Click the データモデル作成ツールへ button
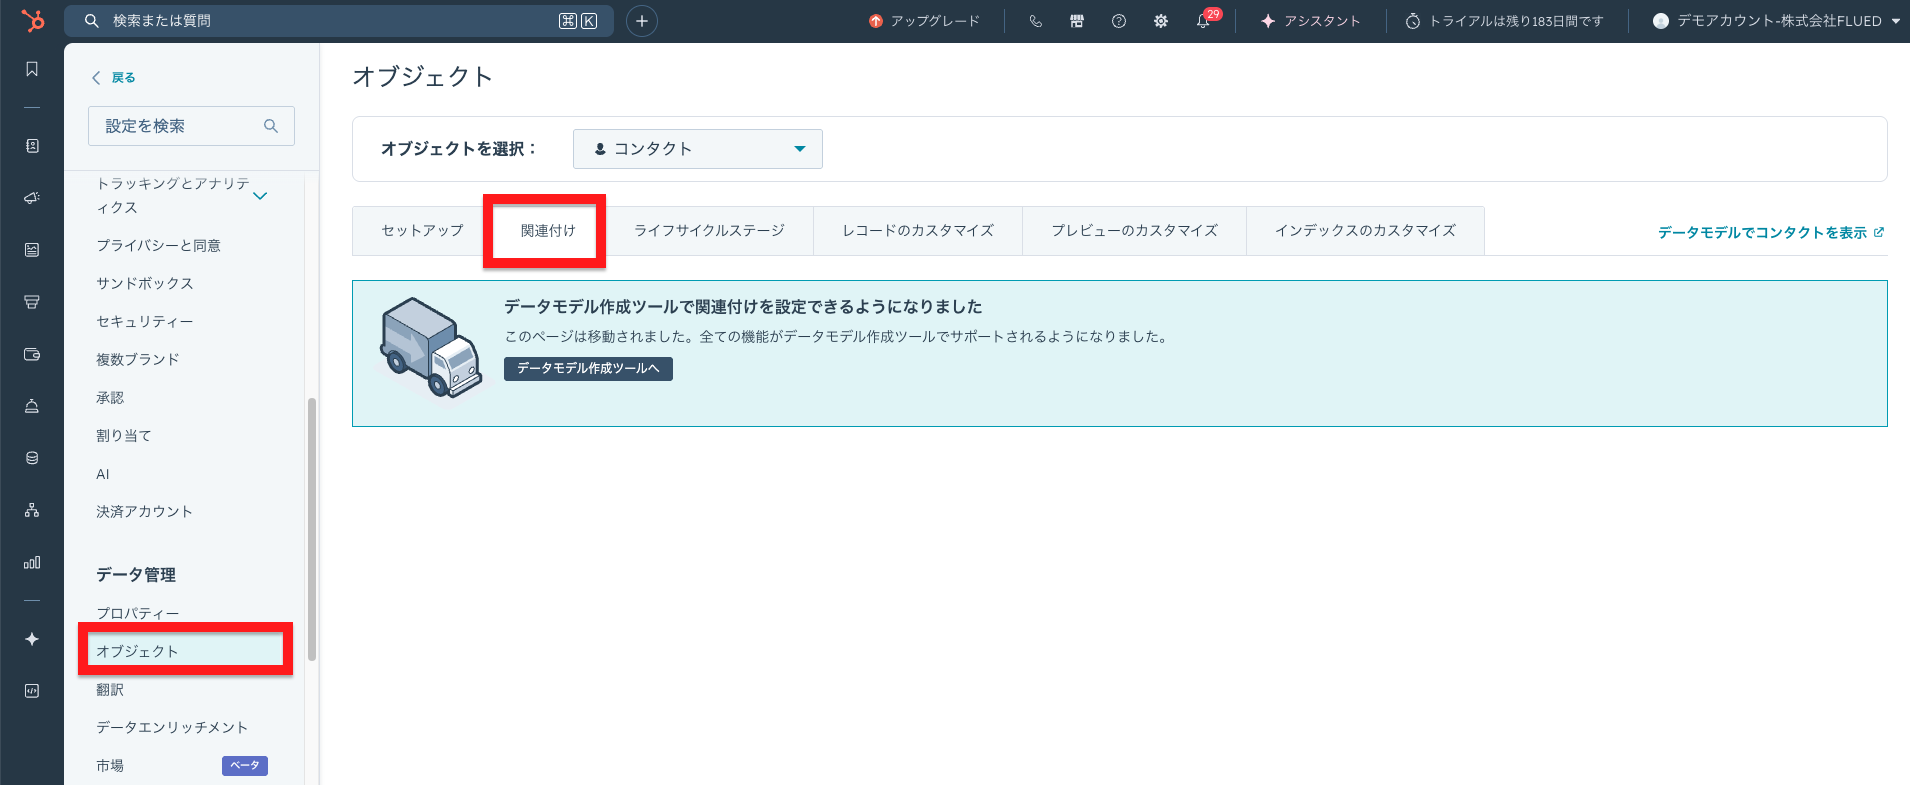This screenshot has width=1910, height=785. [588, 369]
